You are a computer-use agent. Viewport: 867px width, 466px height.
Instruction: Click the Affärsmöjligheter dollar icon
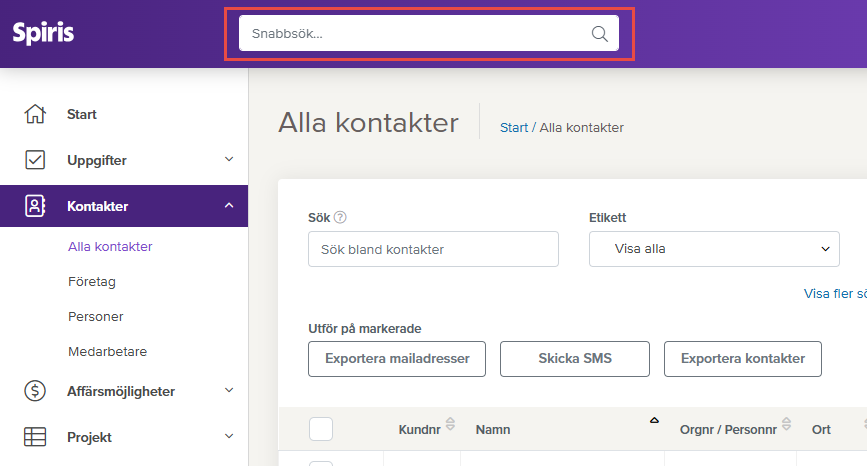[35, 391]
